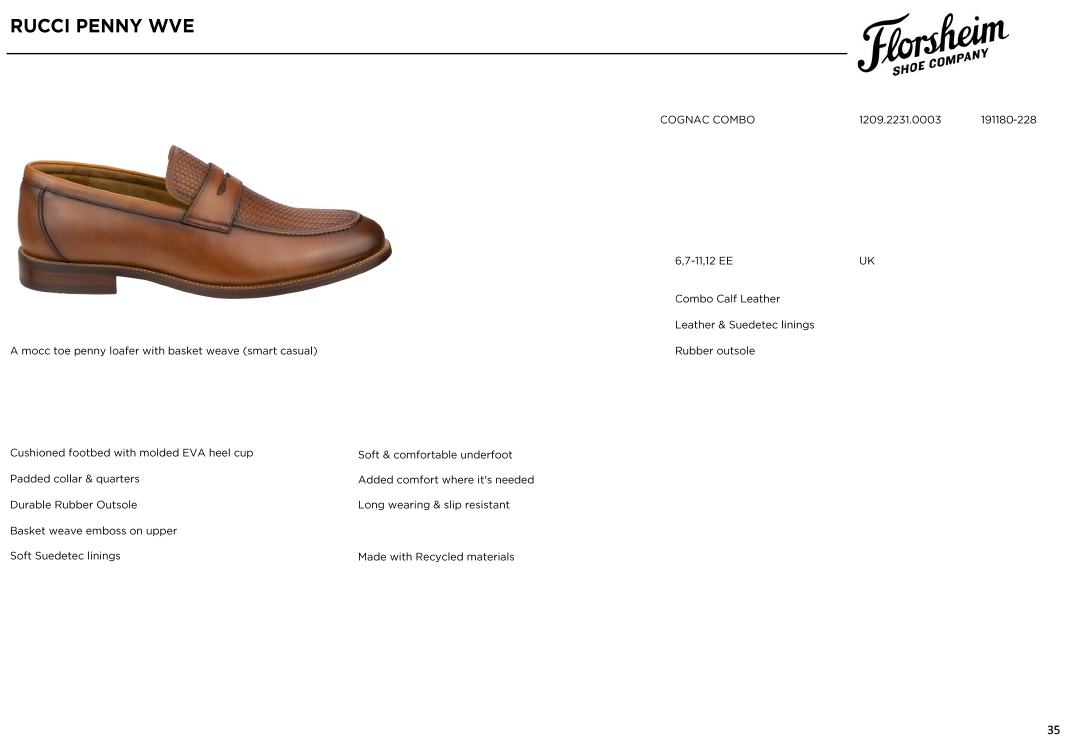The image size is (1080, 741).
Task: Click the Florsheim Shoe Company logo
Action: (933, 43)
